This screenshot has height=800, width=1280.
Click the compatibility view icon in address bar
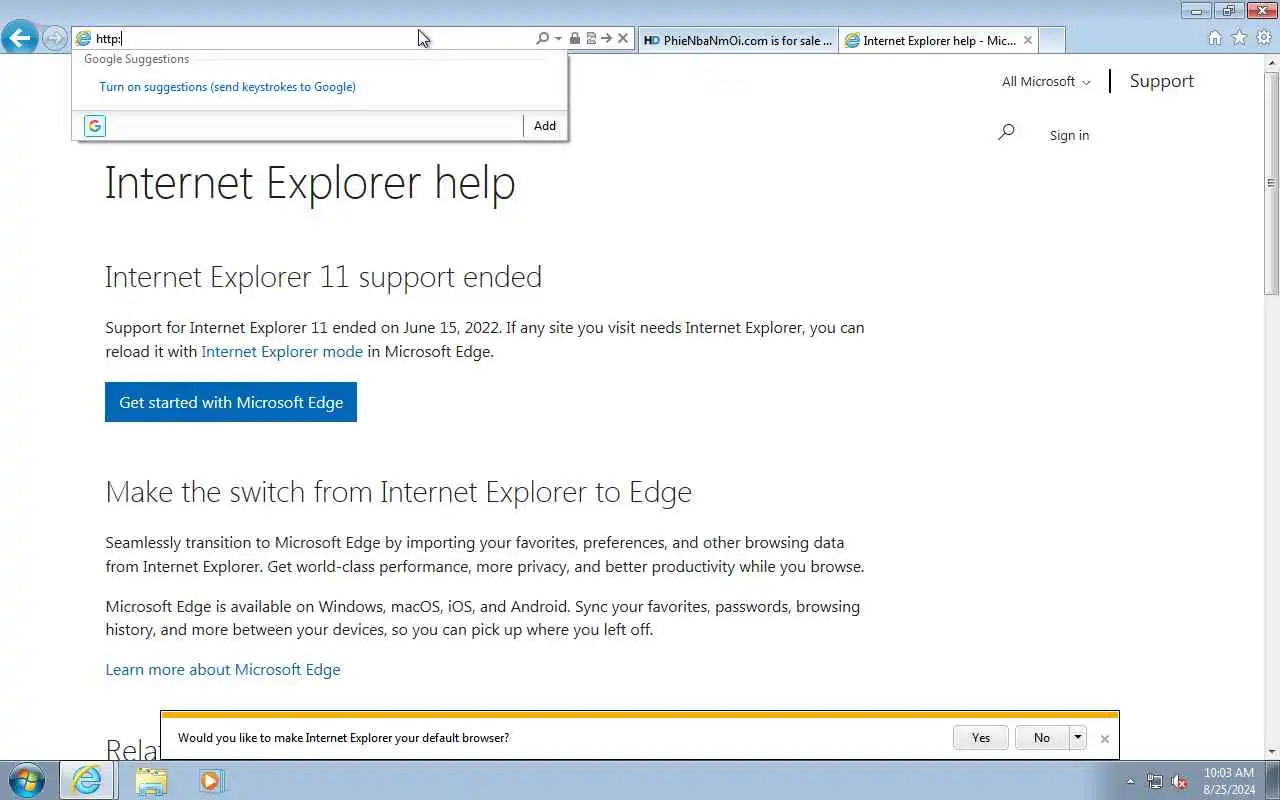tap(591, 39)
